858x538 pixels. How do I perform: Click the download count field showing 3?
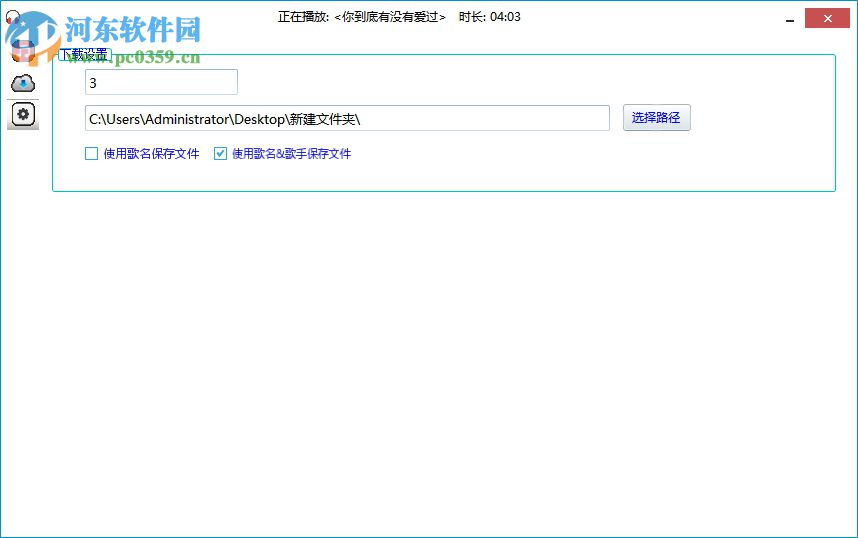(x=161, y=82)
